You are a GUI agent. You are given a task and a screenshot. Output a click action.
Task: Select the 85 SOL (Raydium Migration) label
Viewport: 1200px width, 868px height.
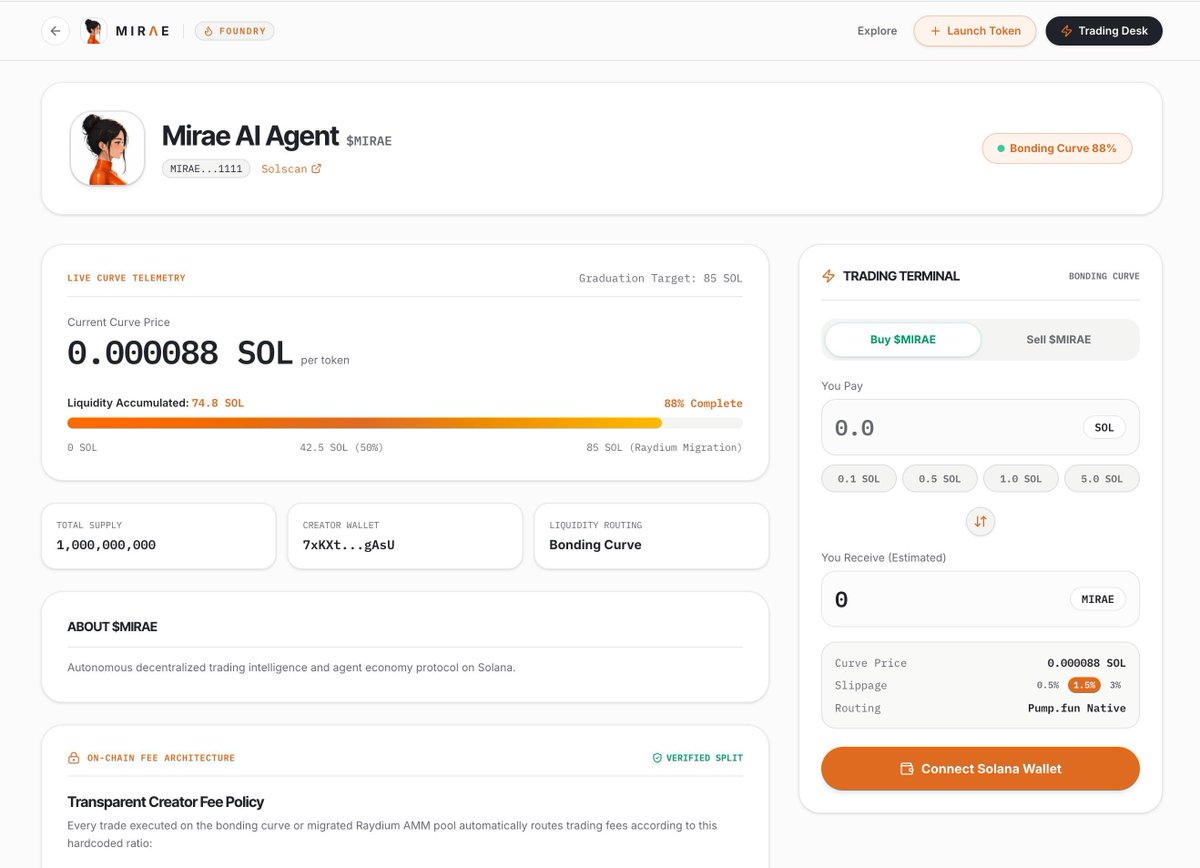click(665, 448)
